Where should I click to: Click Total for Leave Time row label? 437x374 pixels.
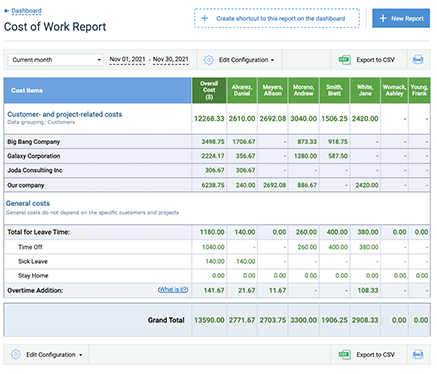(39, 232)
